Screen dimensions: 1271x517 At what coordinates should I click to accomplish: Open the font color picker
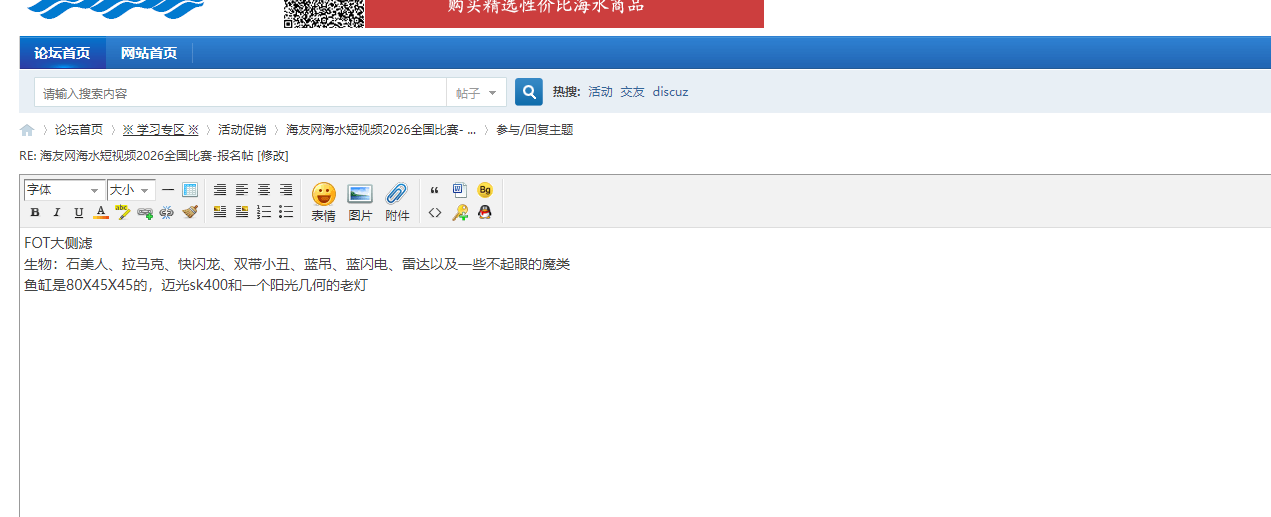[101, 212]
